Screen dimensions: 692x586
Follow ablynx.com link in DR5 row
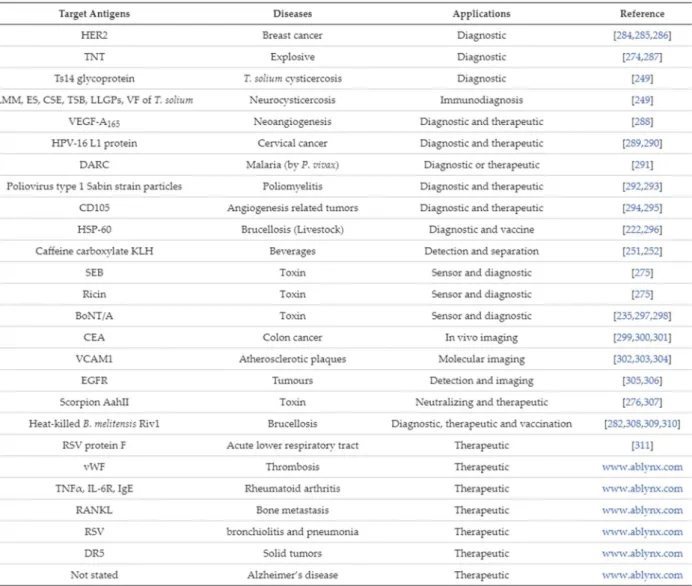642,554
